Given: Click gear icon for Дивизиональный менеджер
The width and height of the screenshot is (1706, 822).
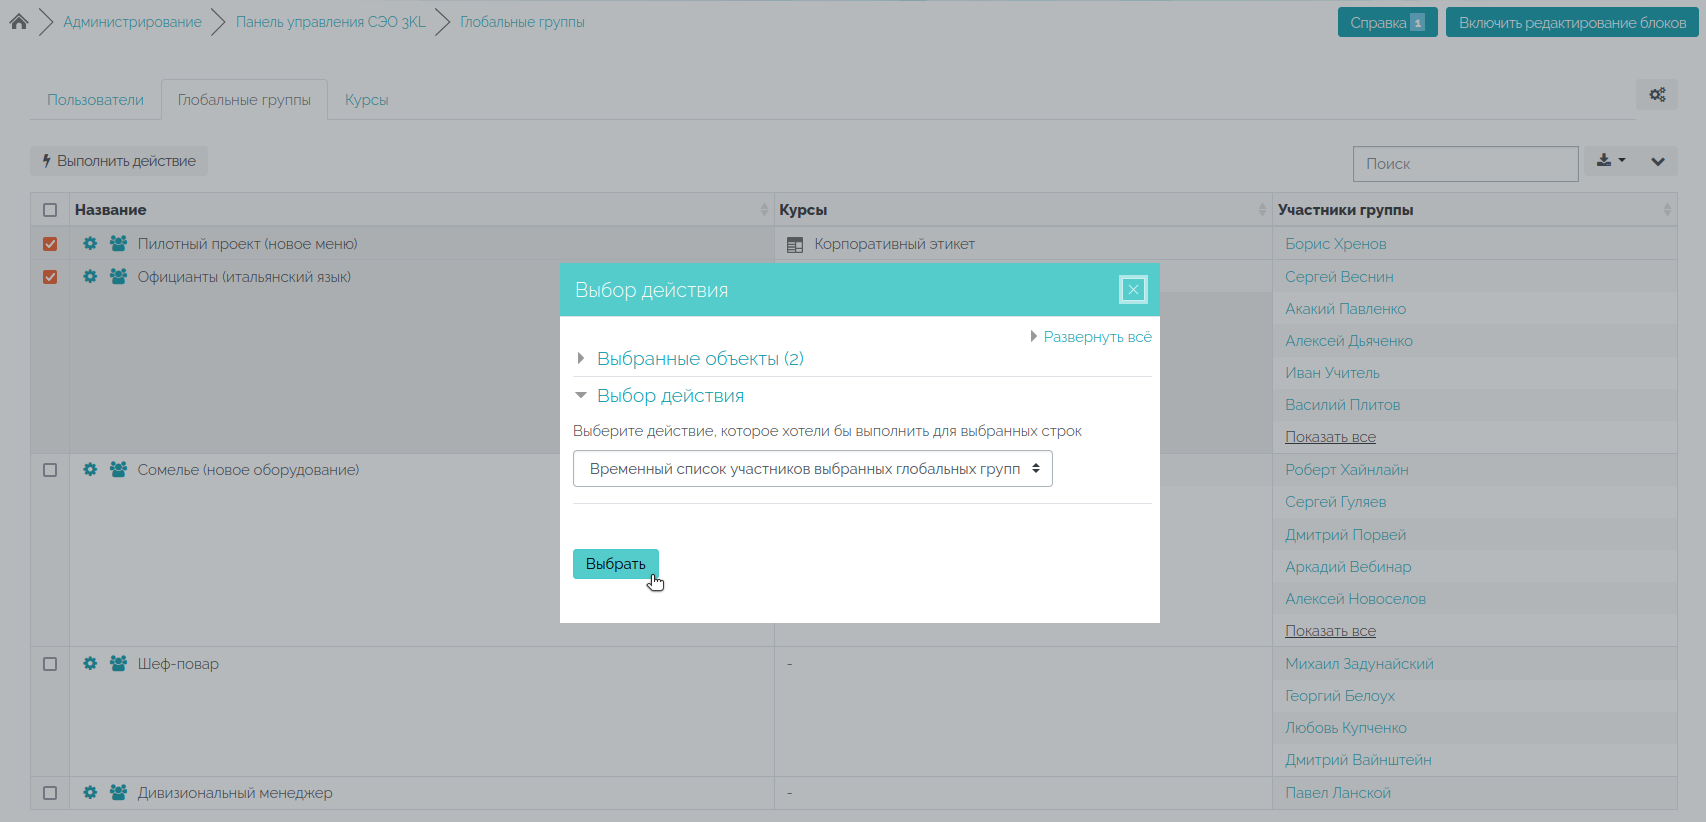Looking at the screenshot, I should click(x=90, y=793).
